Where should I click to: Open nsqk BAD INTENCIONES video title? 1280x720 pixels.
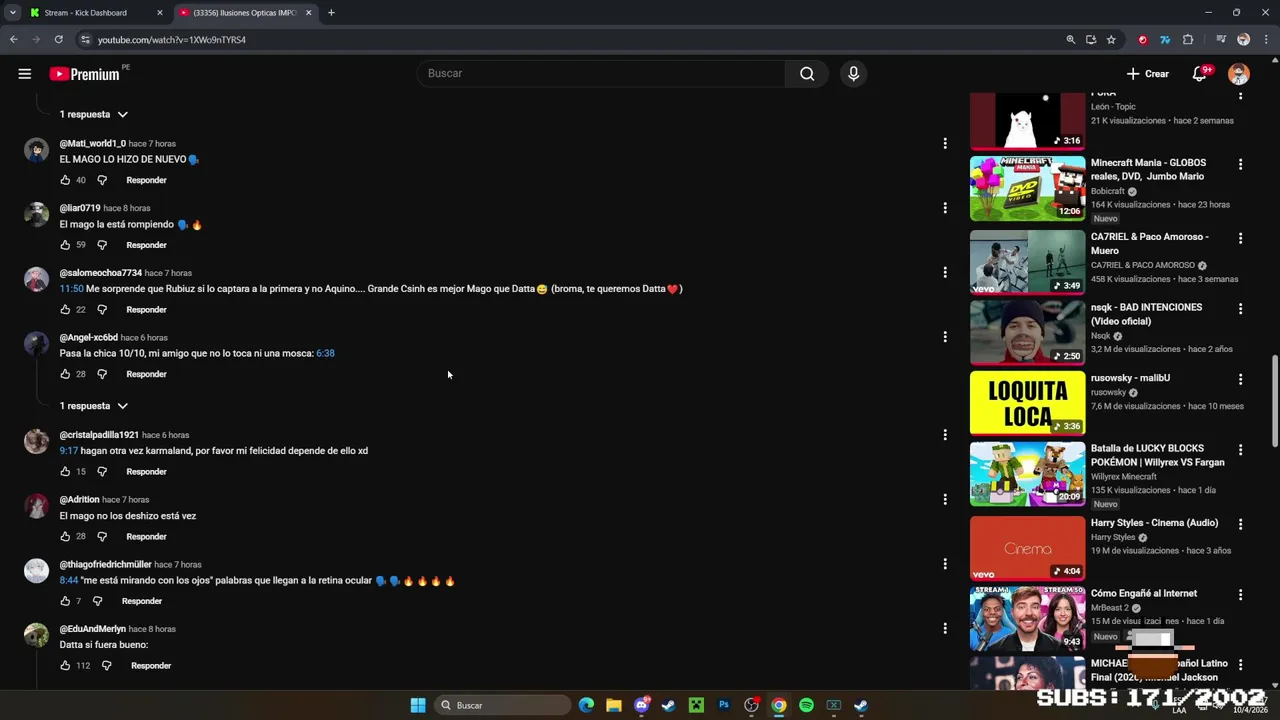(x=1146, y=314)
